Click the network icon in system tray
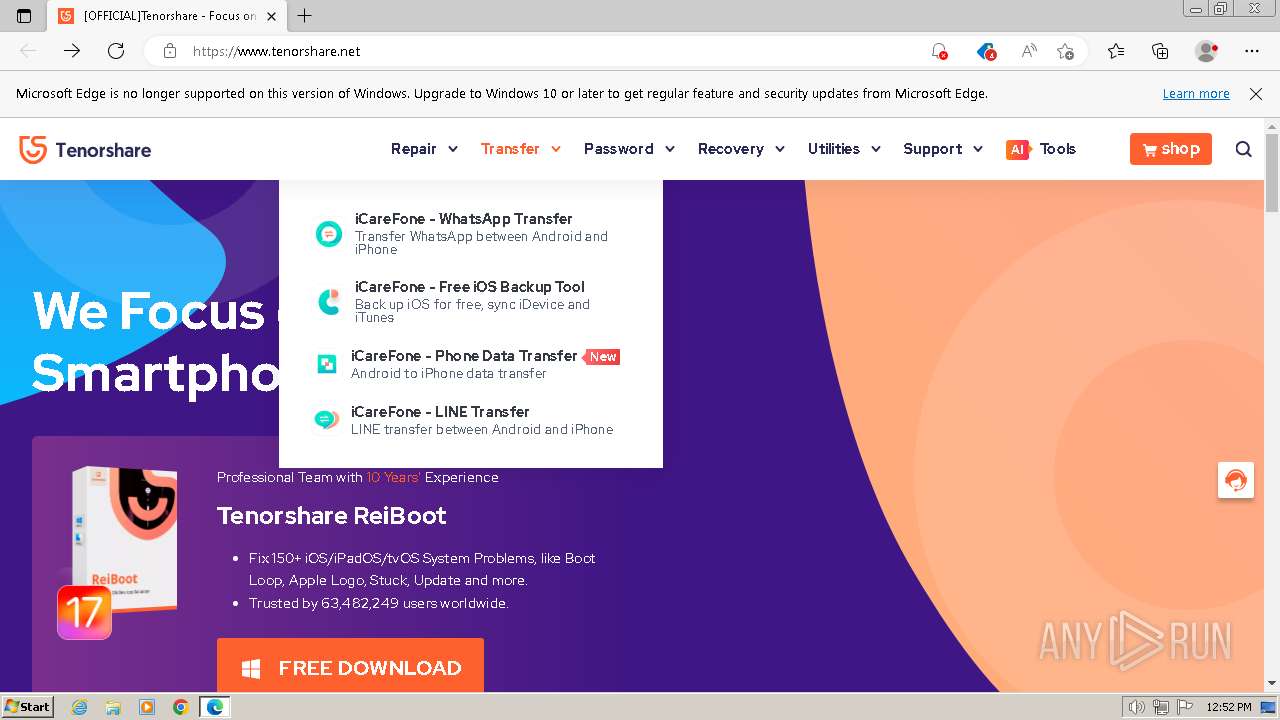Image resolution: width=1280 pixels, height=720 pixels. tap(1160, 707)
